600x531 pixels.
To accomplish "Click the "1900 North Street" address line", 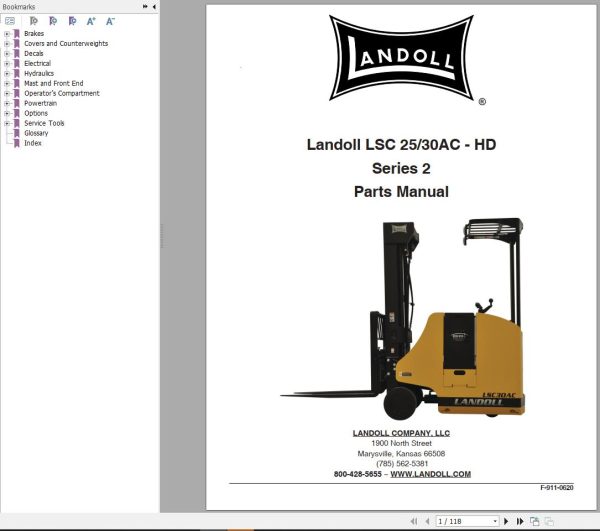I will (x=401, y=443).
